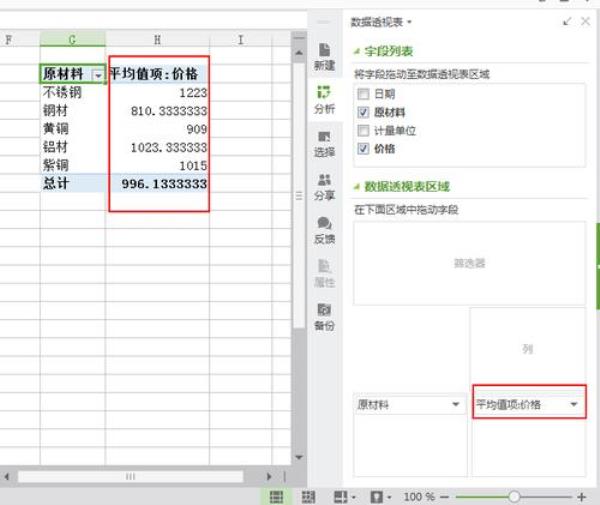This screenshot has height=505, width=600.
Task: Select column F header
Action: 20,39
